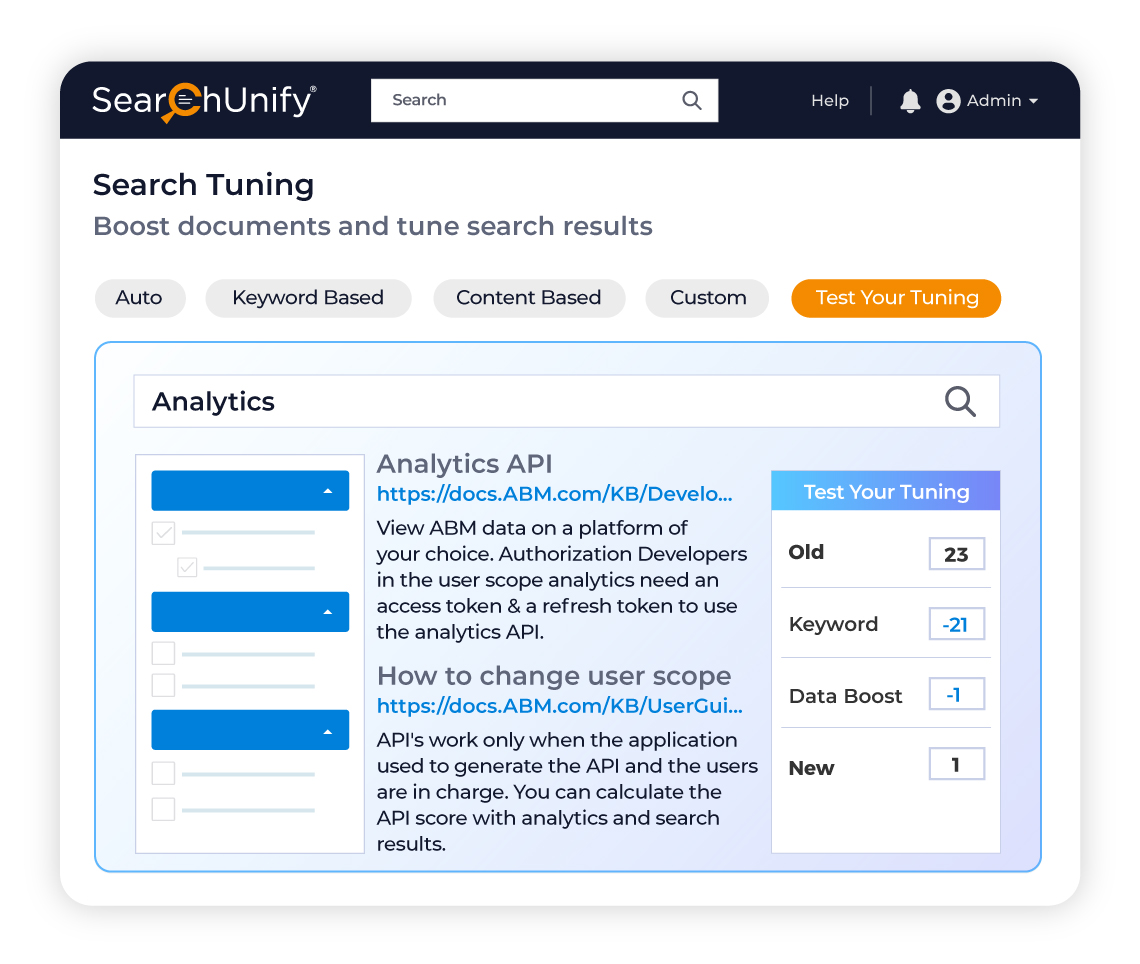Image resolution: width=1140 pixels, height=964 pixels.
Task: Open the How to change user scope result
Action: click(554, 676)
